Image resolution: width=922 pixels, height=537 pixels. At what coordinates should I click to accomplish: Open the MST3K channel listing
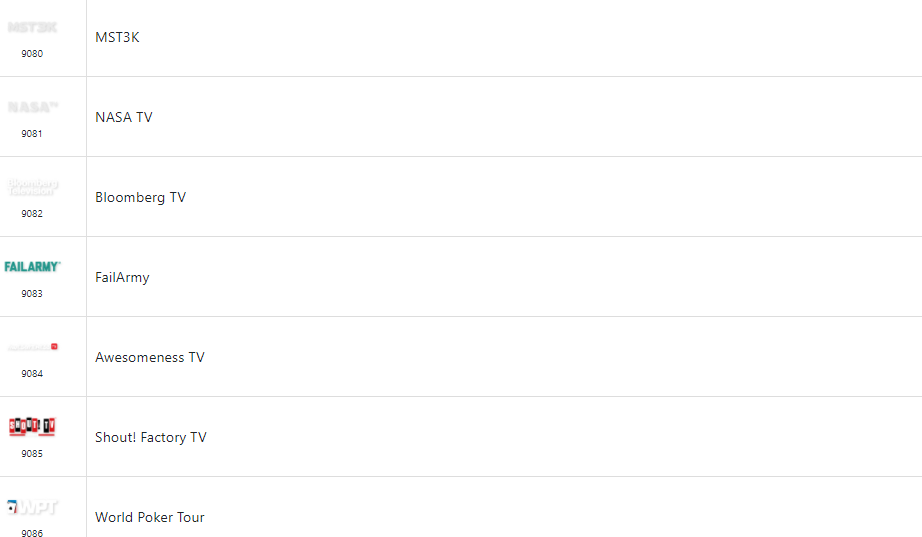(117, 37)
